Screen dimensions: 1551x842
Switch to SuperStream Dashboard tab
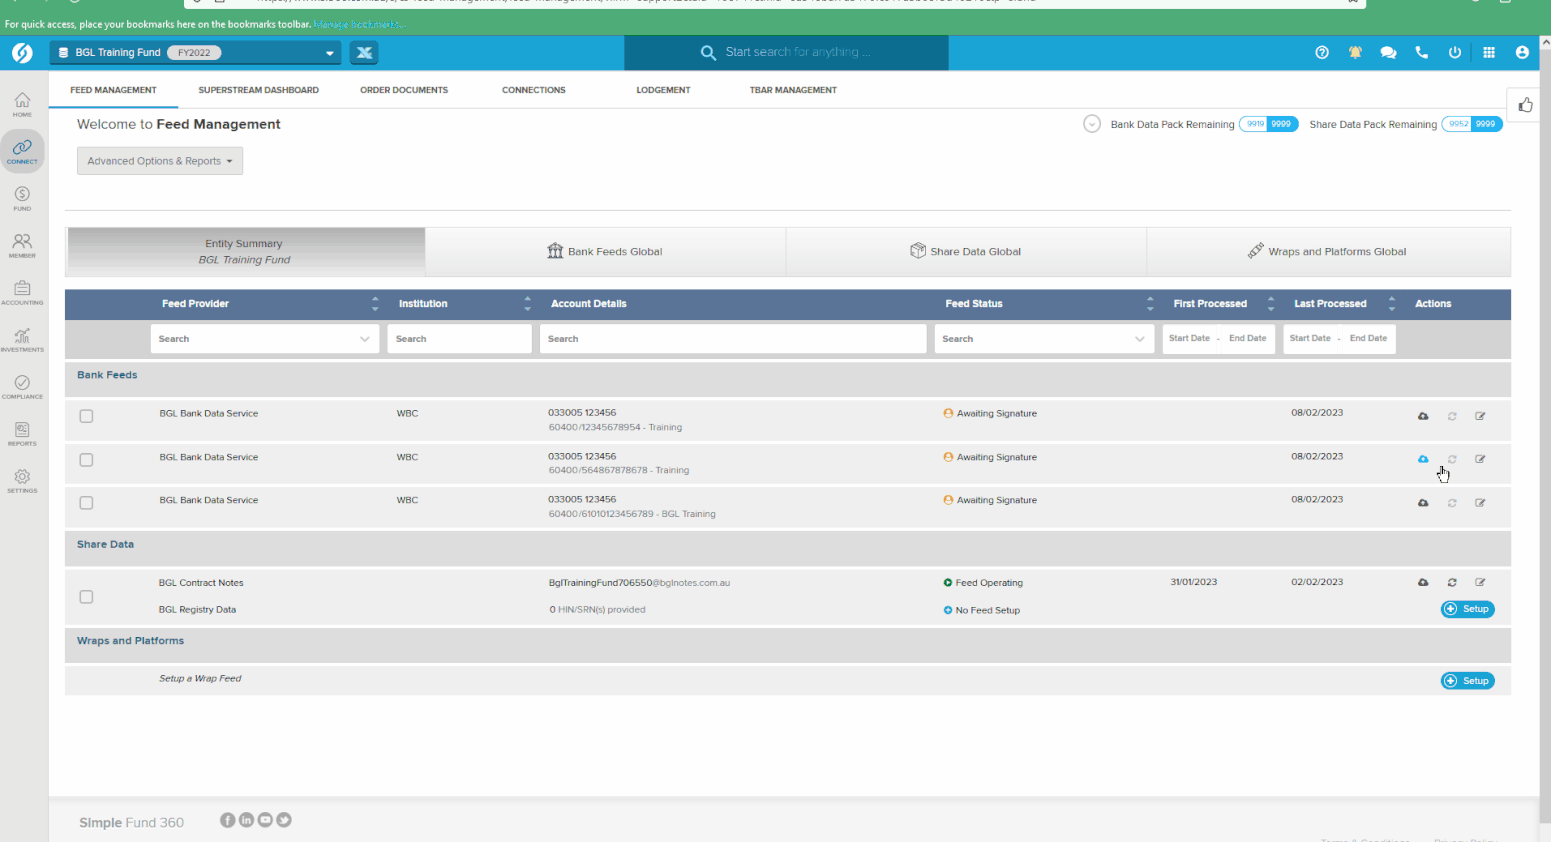(258, 90)
